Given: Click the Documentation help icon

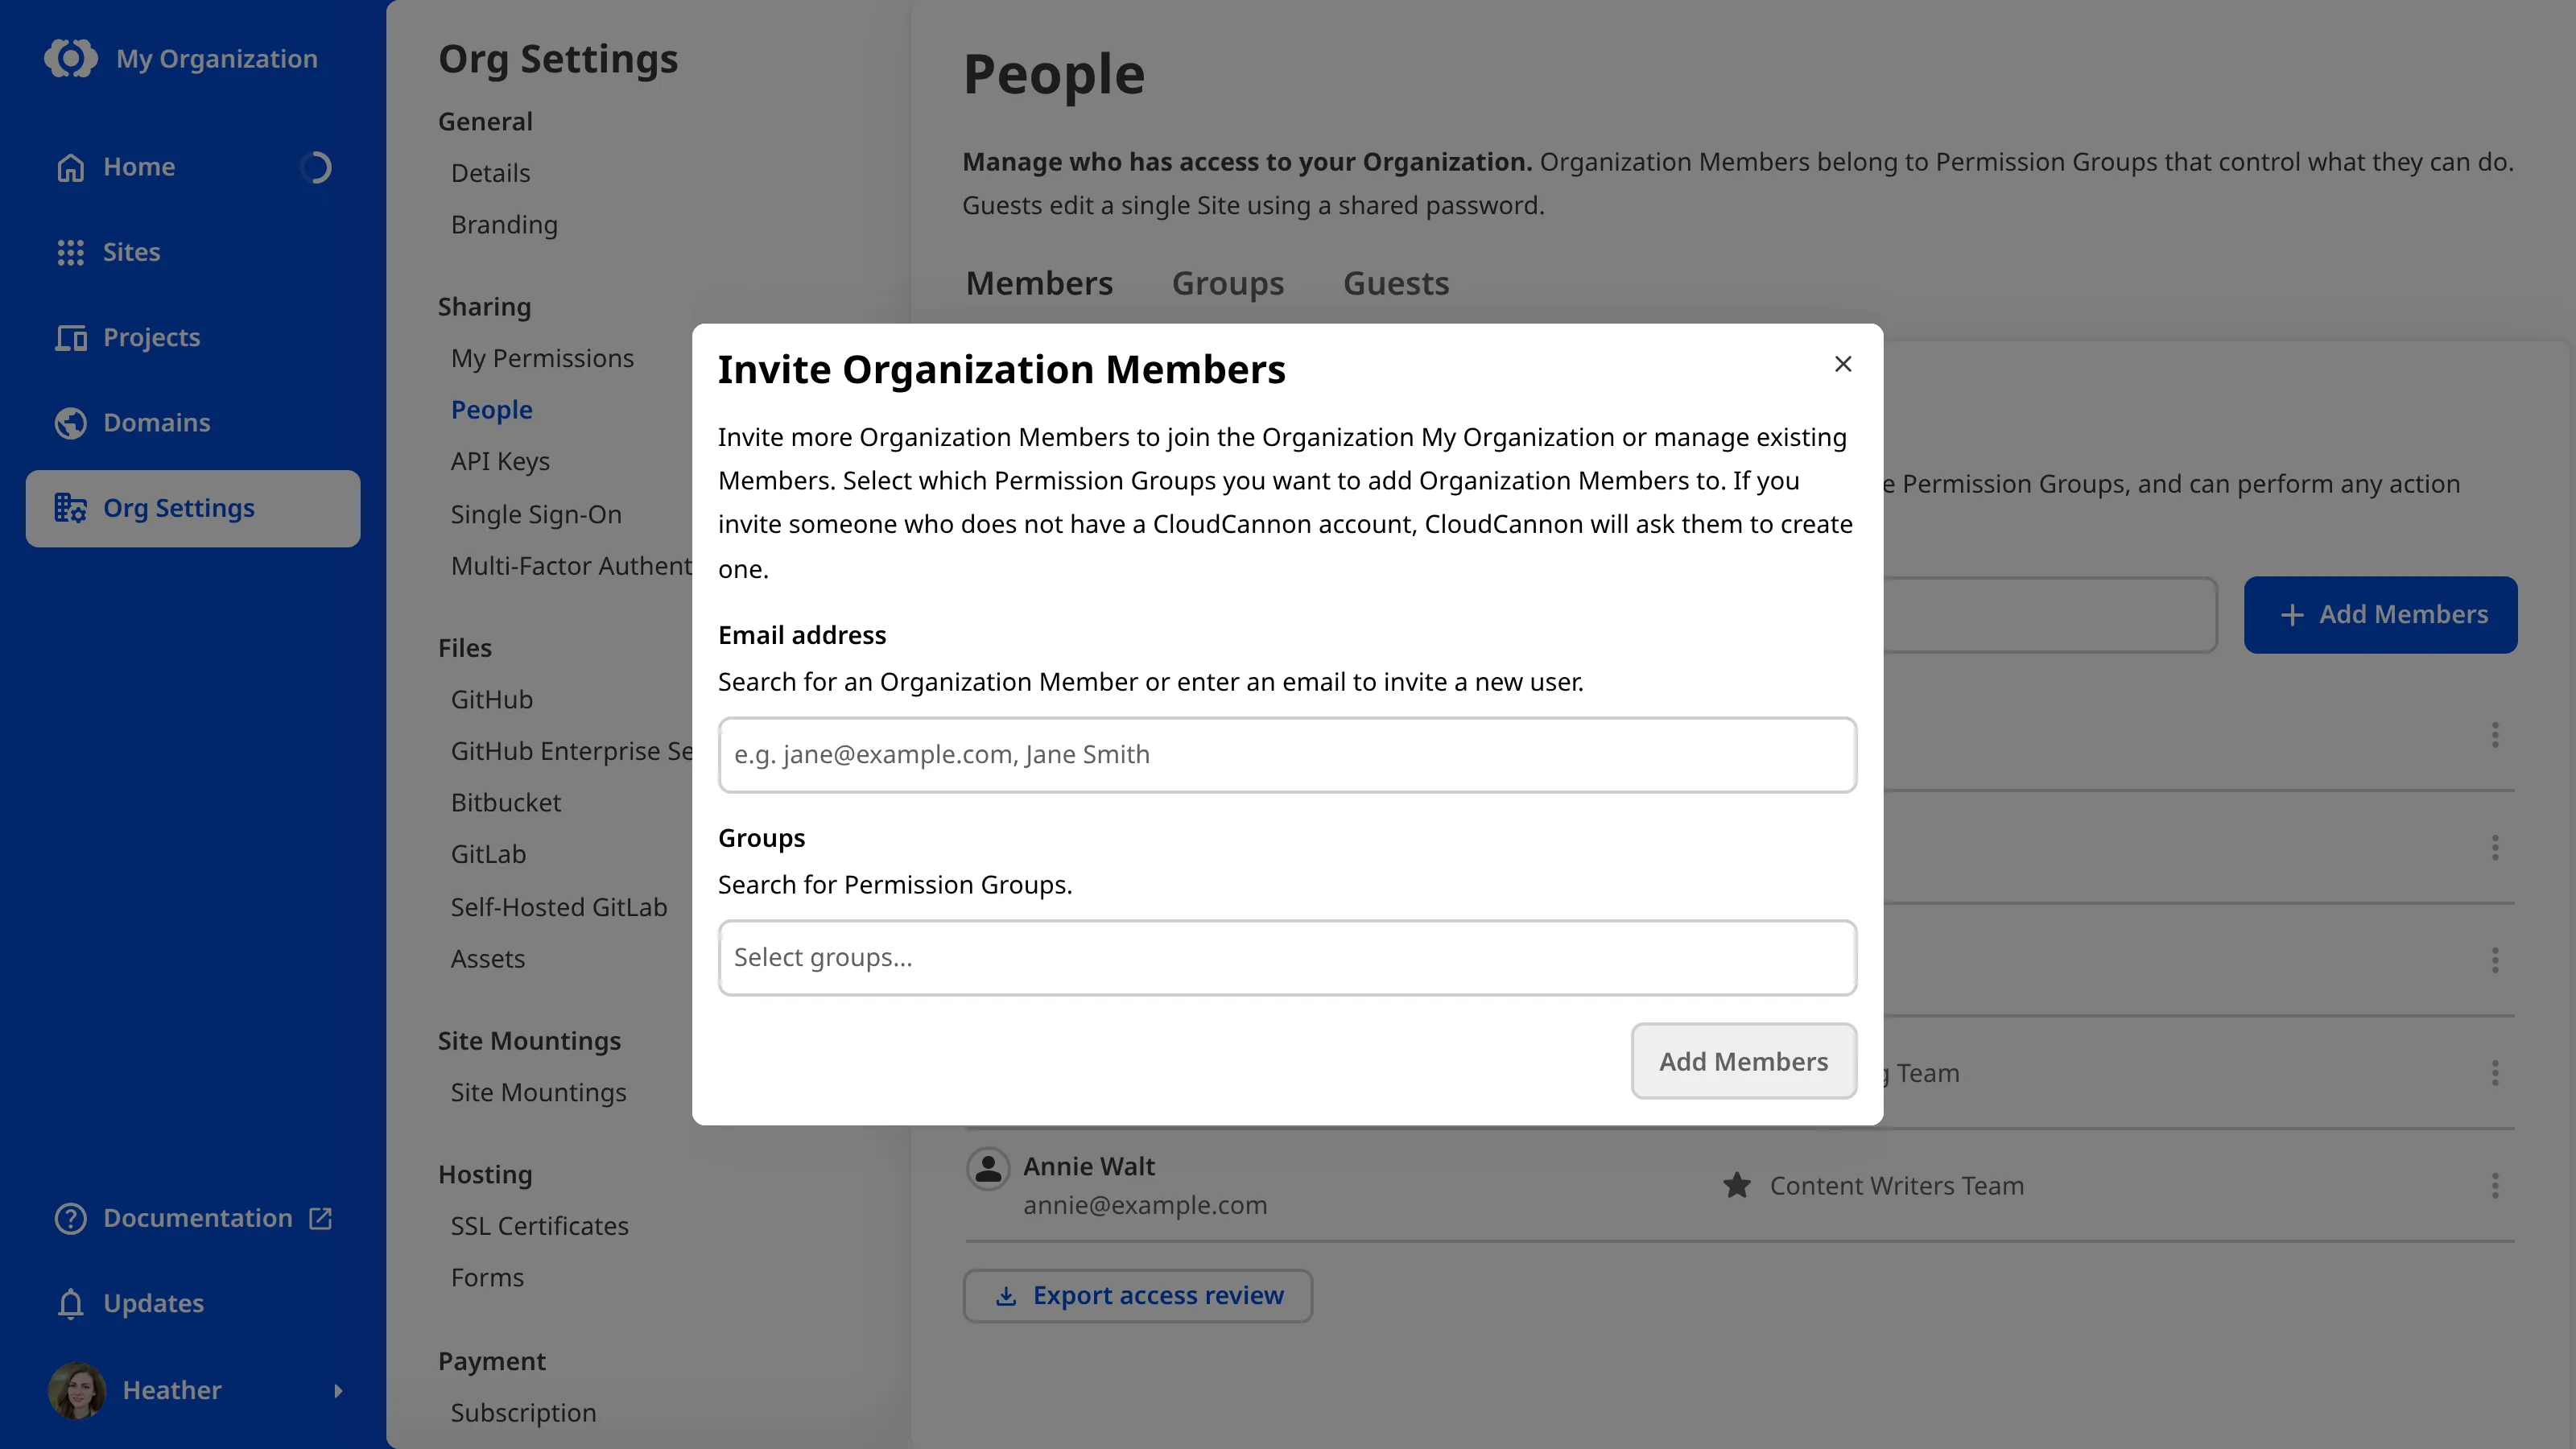Looking at the screenshot, I should pyautogui.click(x=70, y=1218).
